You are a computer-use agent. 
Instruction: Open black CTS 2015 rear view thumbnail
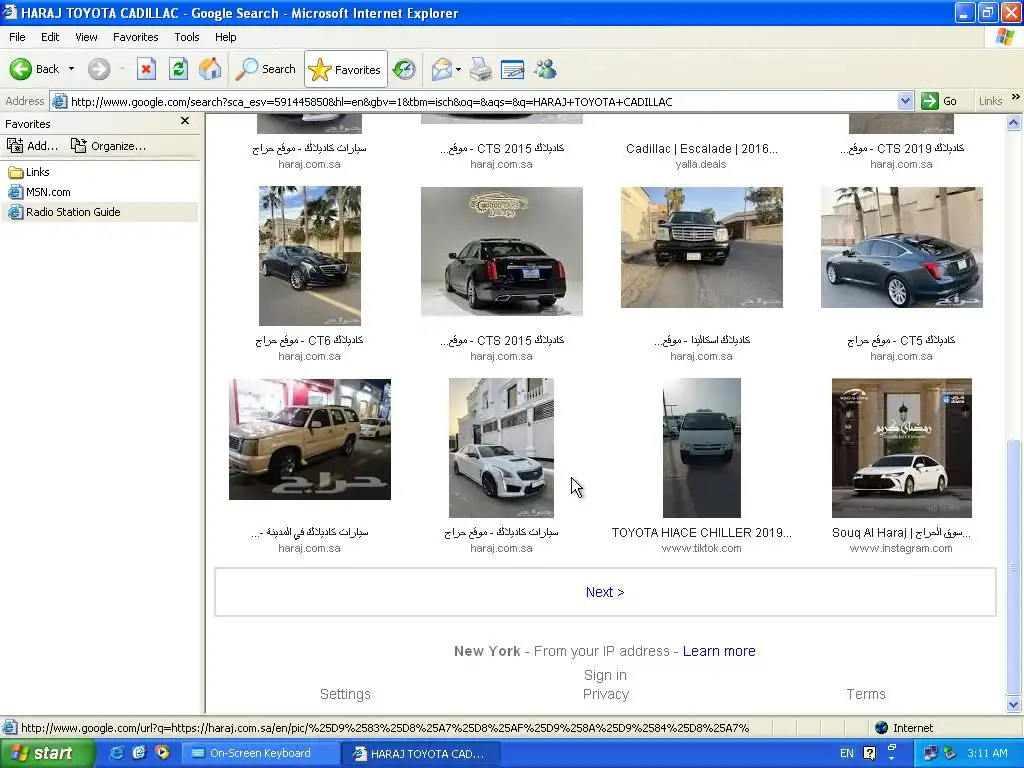502,251
